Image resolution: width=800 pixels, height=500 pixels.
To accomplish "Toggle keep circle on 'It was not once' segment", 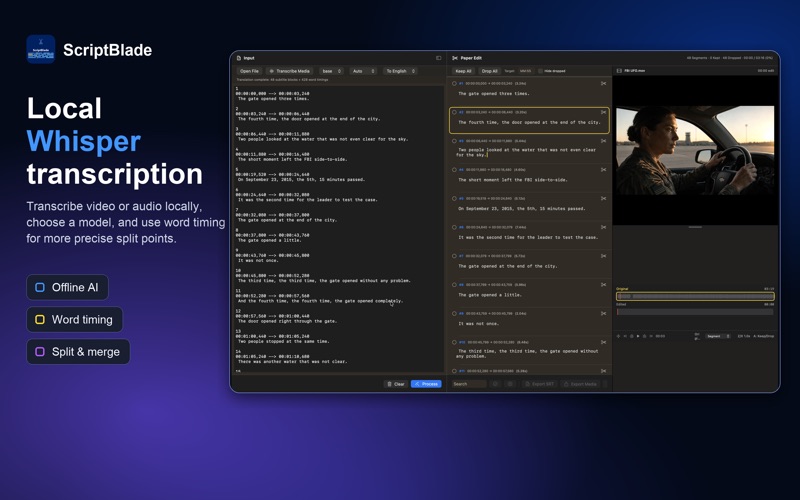I will pos(454,314).
